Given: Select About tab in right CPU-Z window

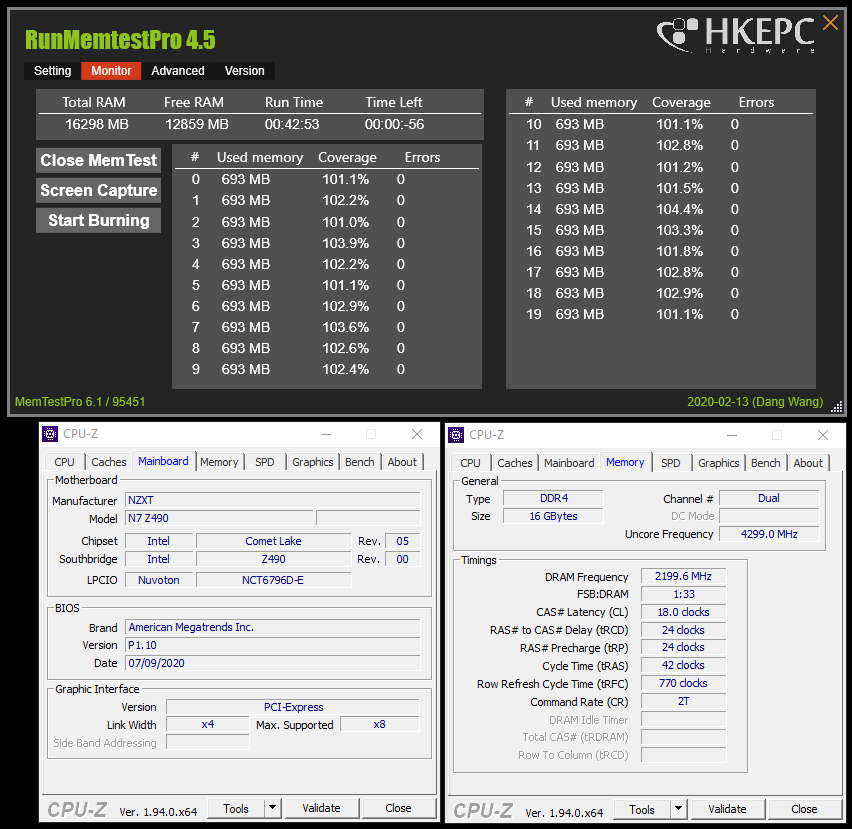Looking at the screenshot, I should [808, 463].
